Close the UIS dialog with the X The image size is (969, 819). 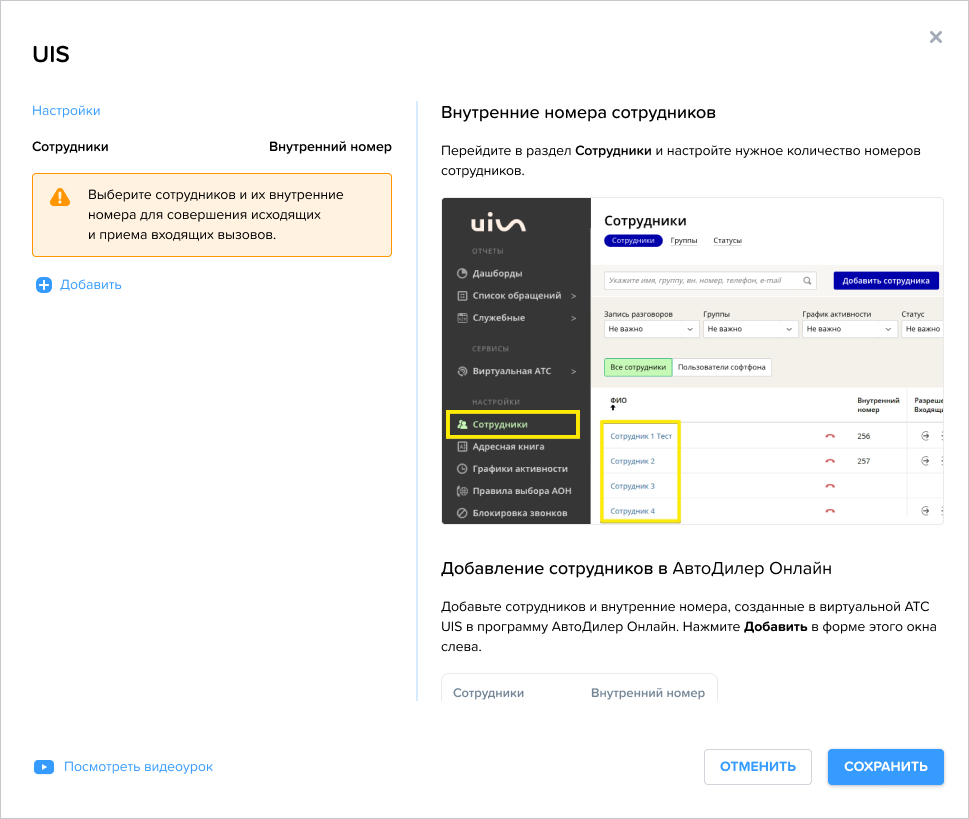point(936,37)
